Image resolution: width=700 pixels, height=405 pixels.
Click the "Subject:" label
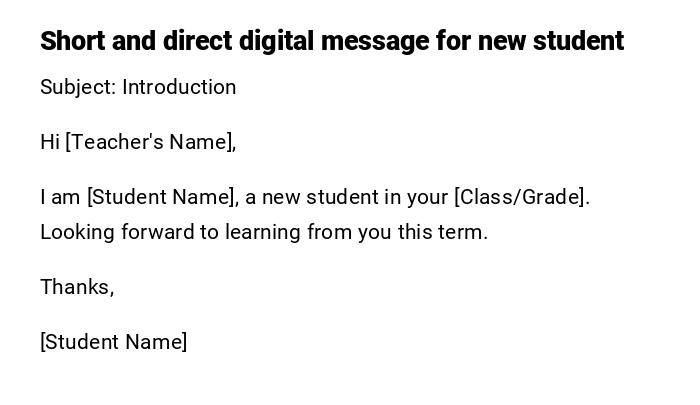78,87
